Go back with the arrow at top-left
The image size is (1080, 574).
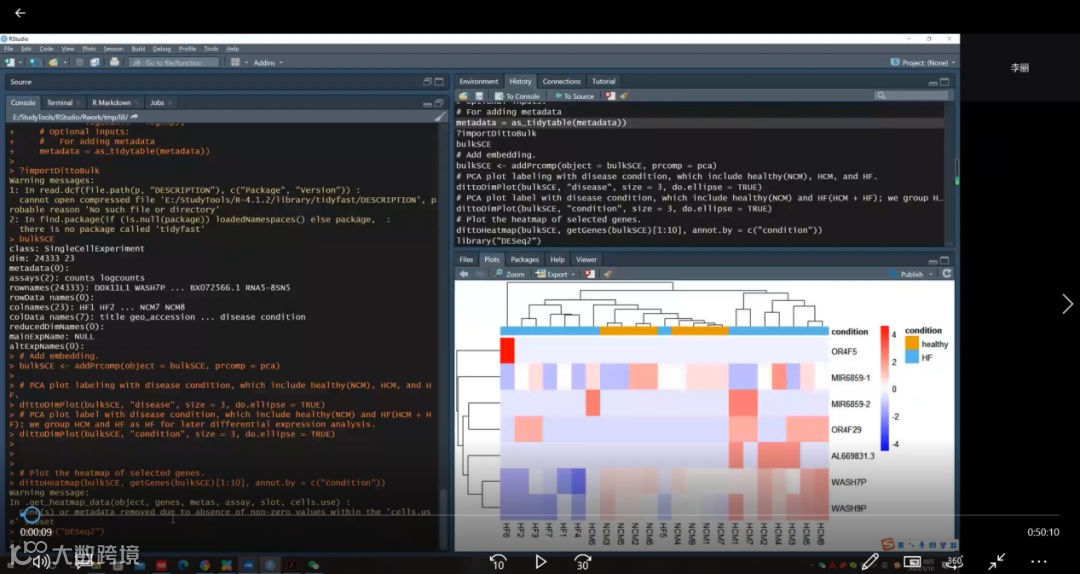(x=20, y=12)
